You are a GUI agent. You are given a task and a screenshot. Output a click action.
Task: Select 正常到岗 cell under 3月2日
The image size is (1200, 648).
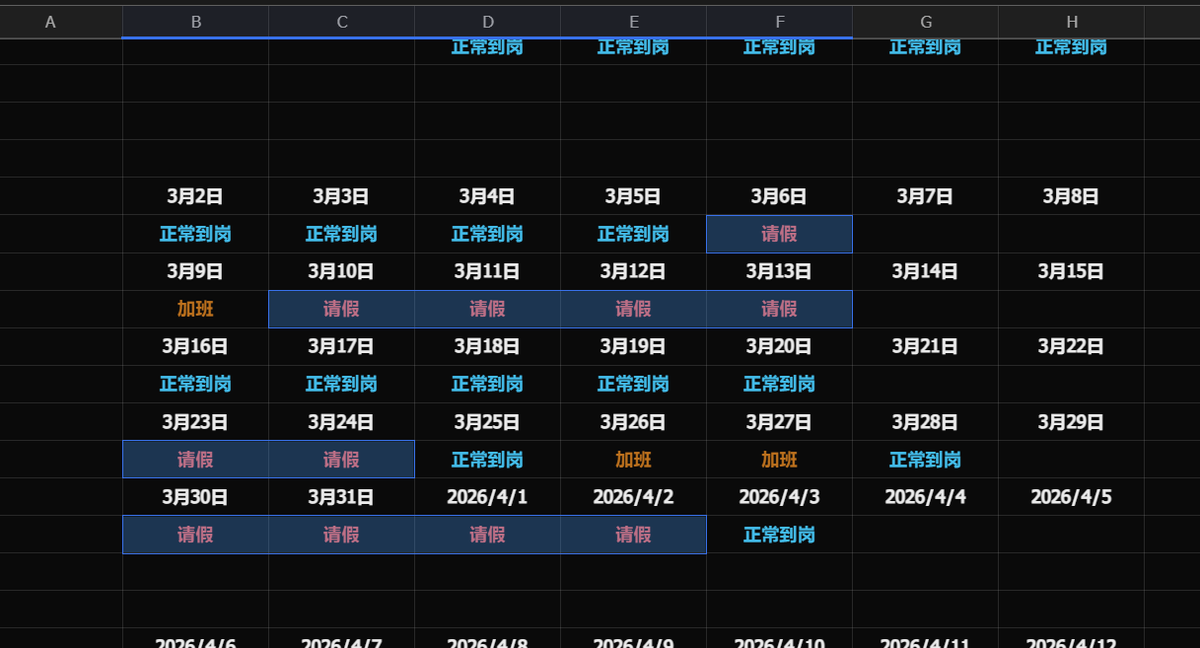click(x=196, y=234)
